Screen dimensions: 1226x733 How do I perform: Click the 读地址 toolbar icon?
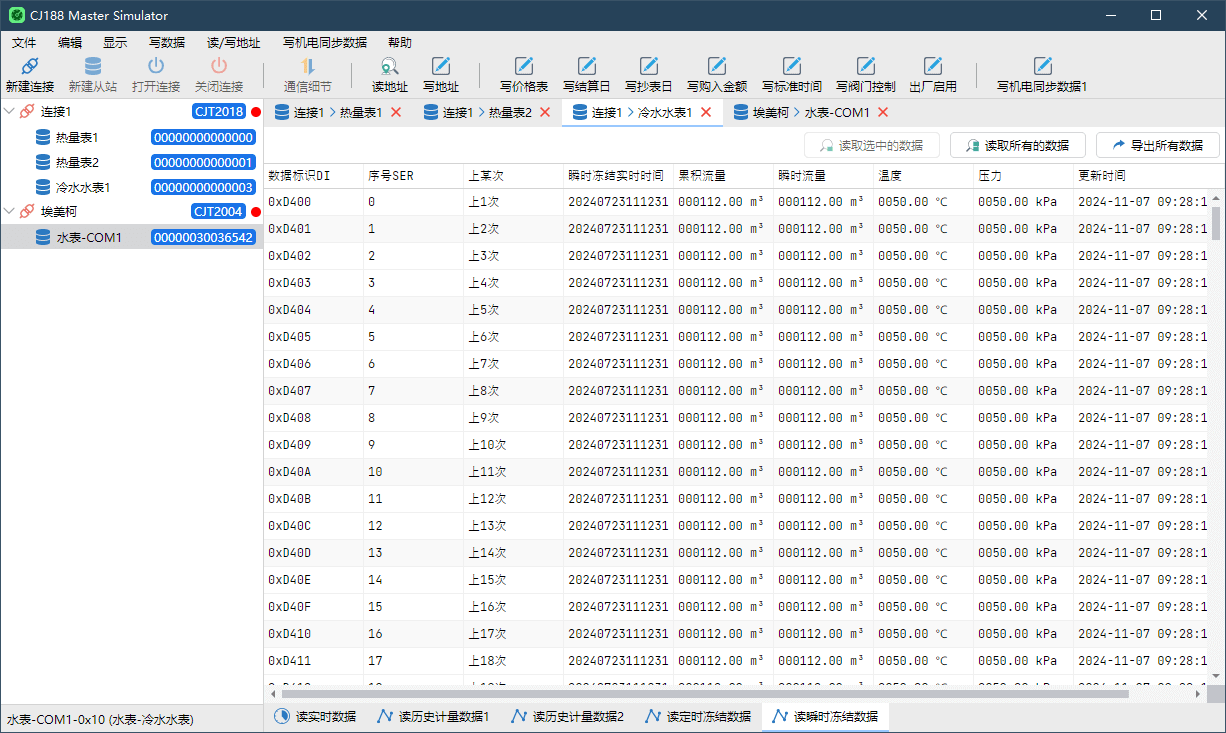(390, 66)
